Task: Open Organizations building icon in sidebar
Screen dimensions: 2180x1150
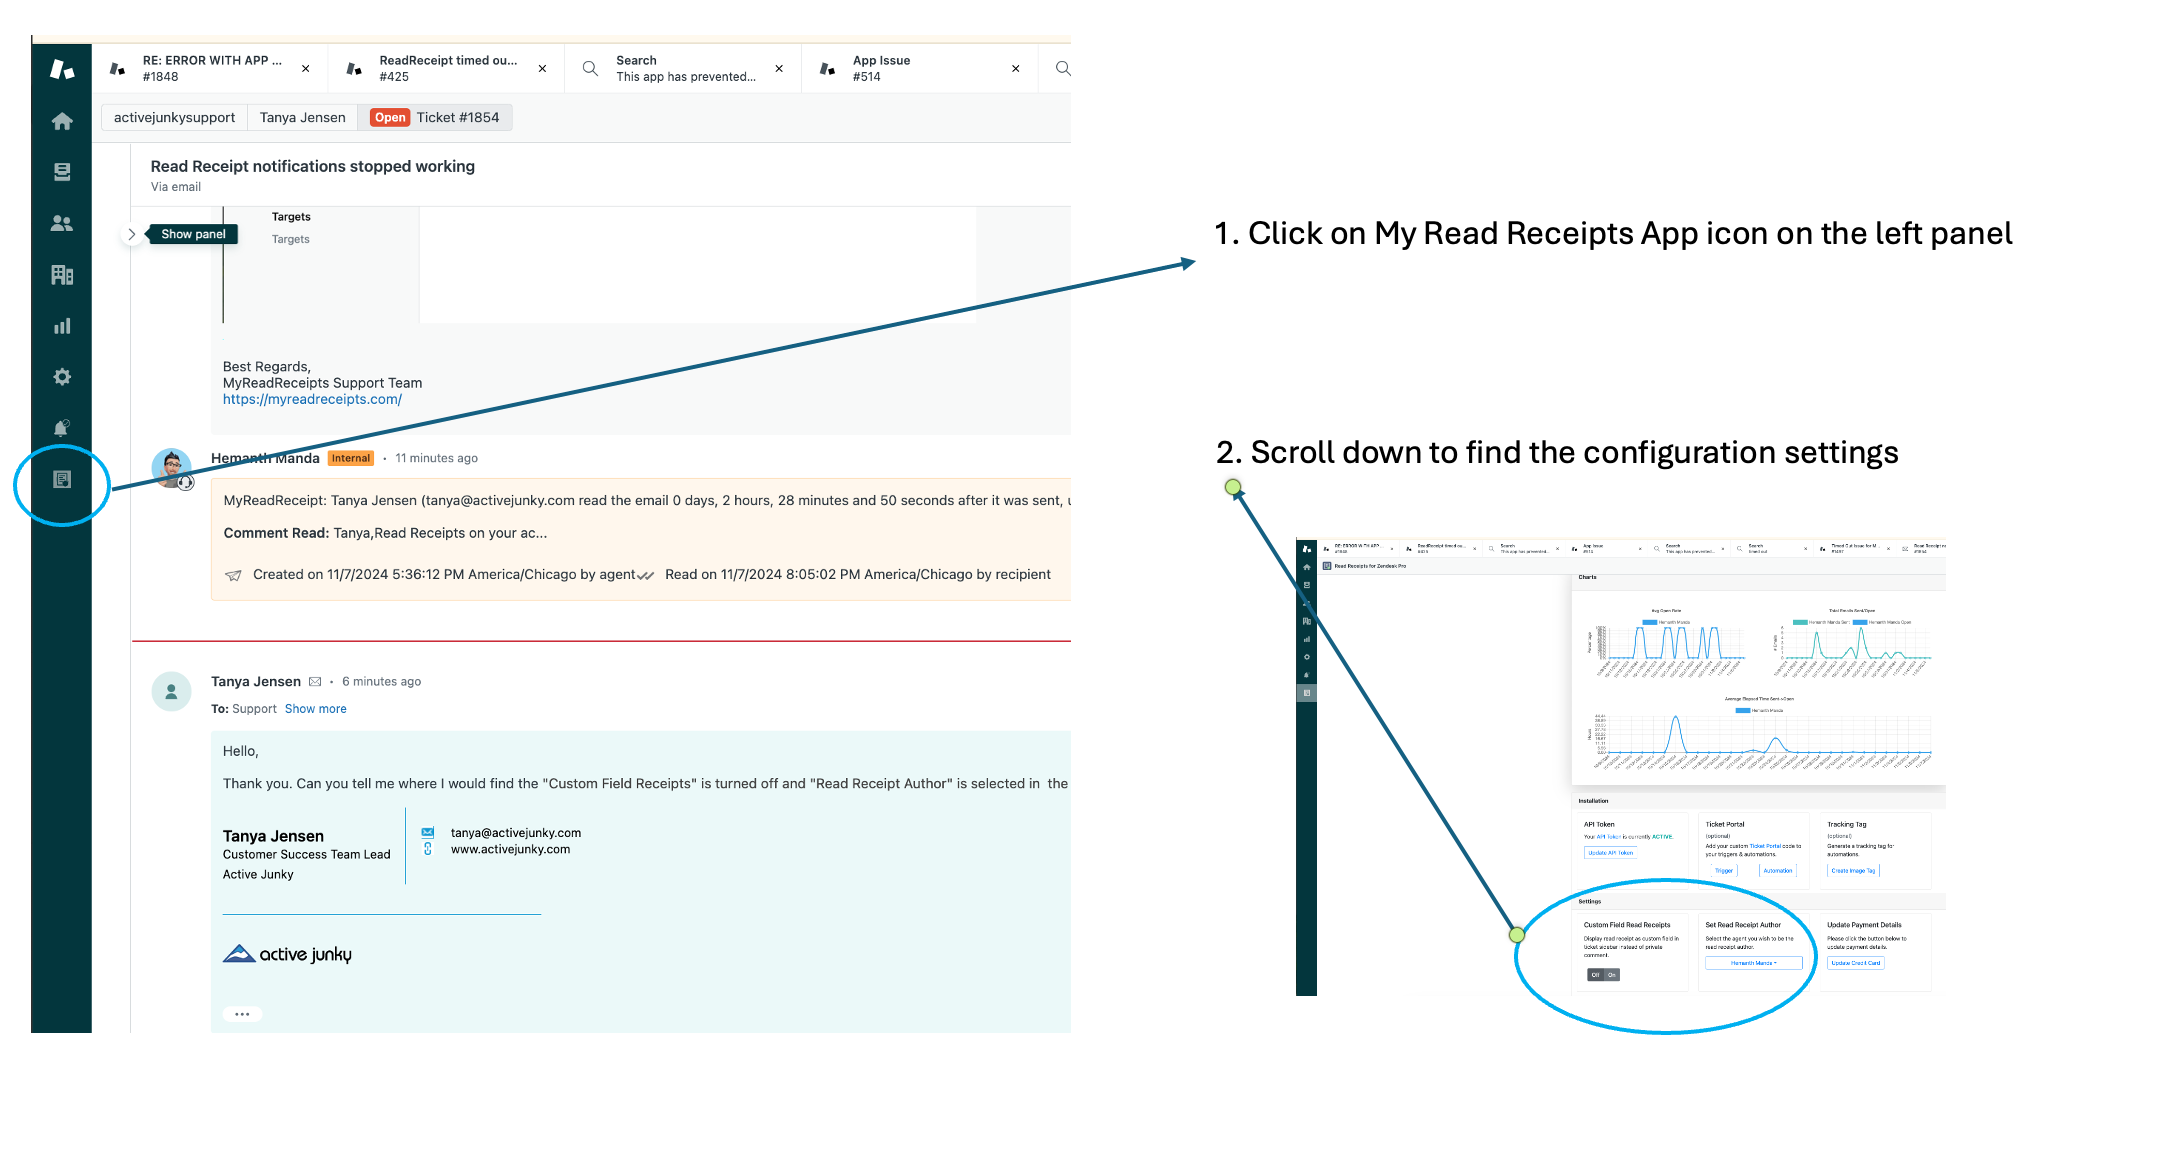Action: pos(62,274)
